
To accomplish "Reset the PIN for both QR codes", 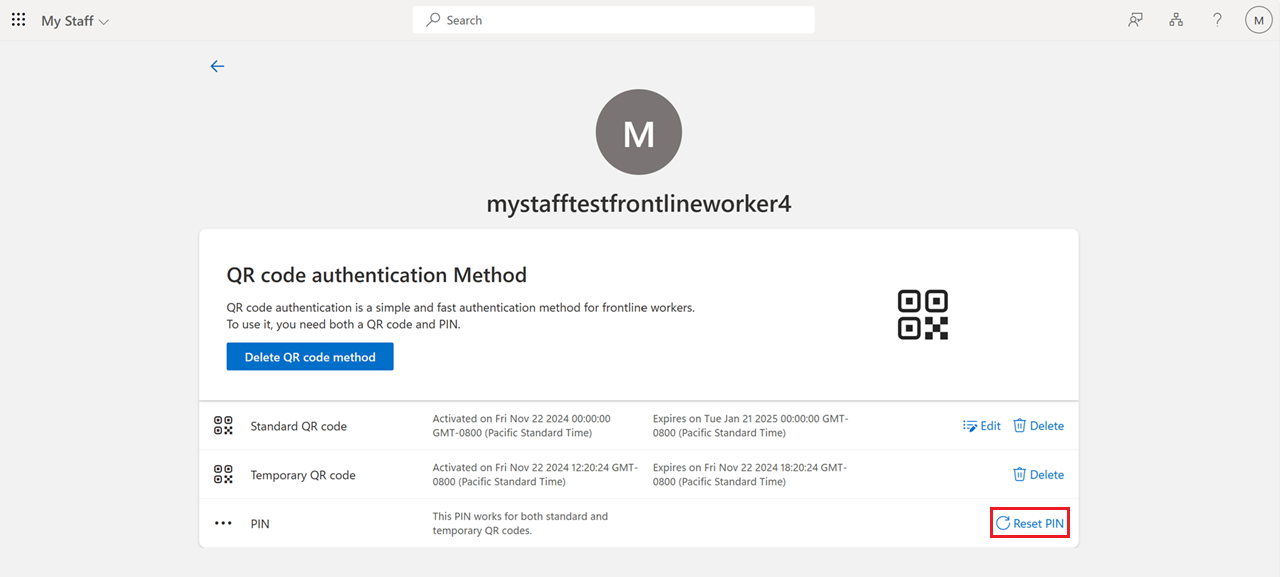I will click(1029, 522).
